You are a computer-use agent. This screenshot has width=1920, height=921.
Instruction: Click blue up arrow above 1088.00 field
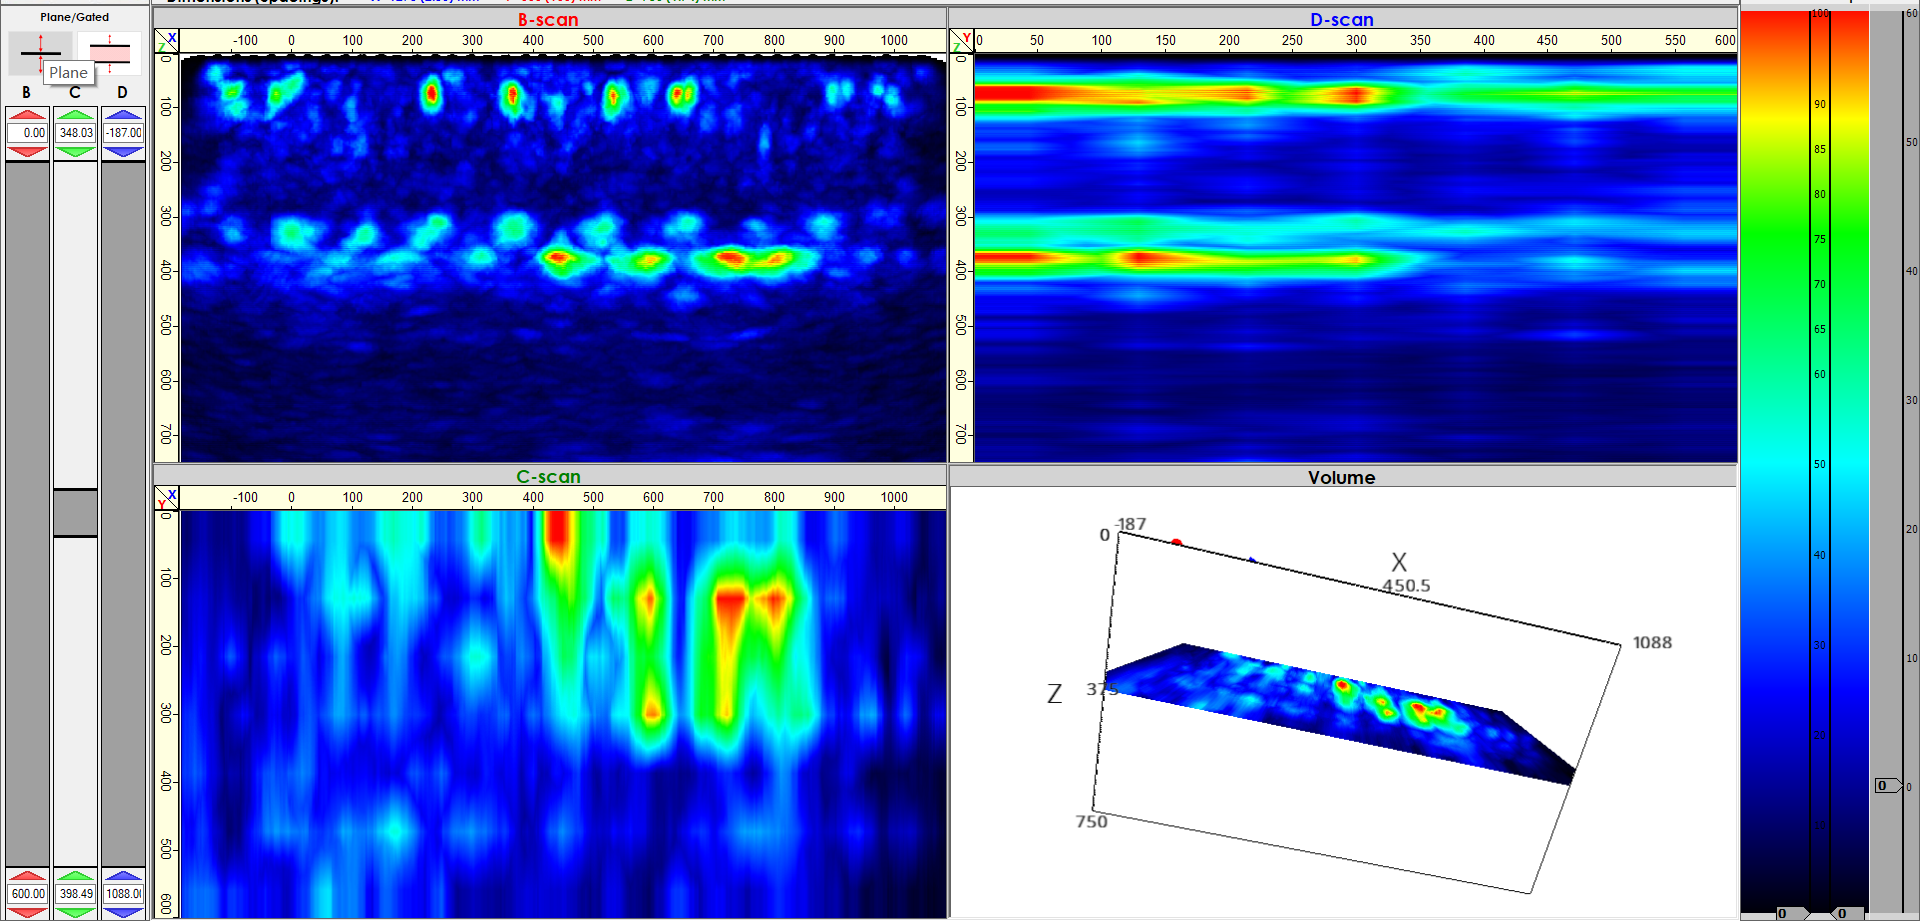(123, 876)
